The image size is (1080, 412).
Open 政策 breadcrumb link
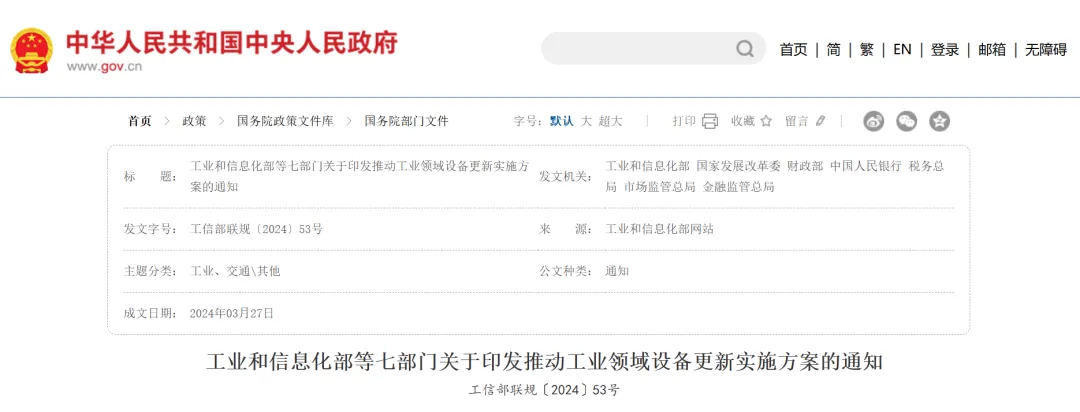(194, 121)
